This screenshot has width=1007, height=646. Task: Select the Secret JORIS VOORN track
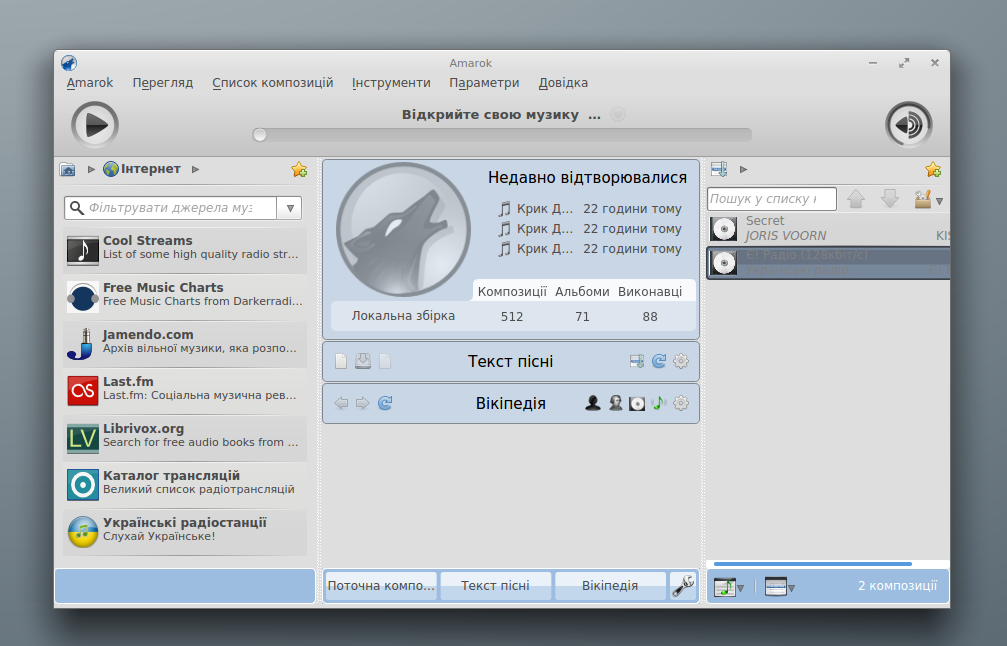coord(828,229)
